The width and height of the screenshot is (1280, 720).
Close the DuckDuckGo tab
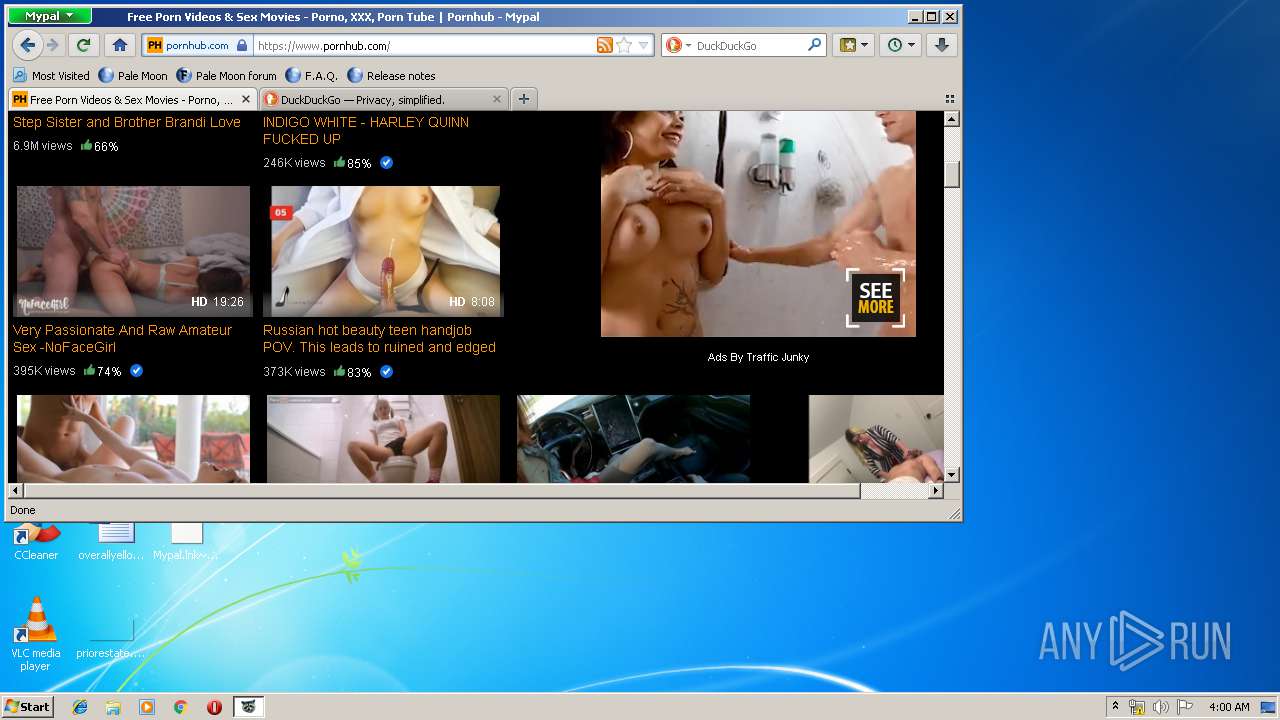click(497, 99)
